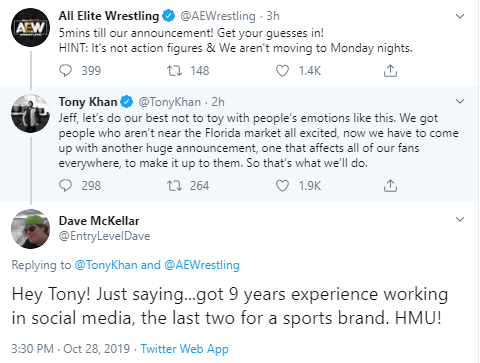
Task: Open the Twitter Web App link
Action: 185,349
